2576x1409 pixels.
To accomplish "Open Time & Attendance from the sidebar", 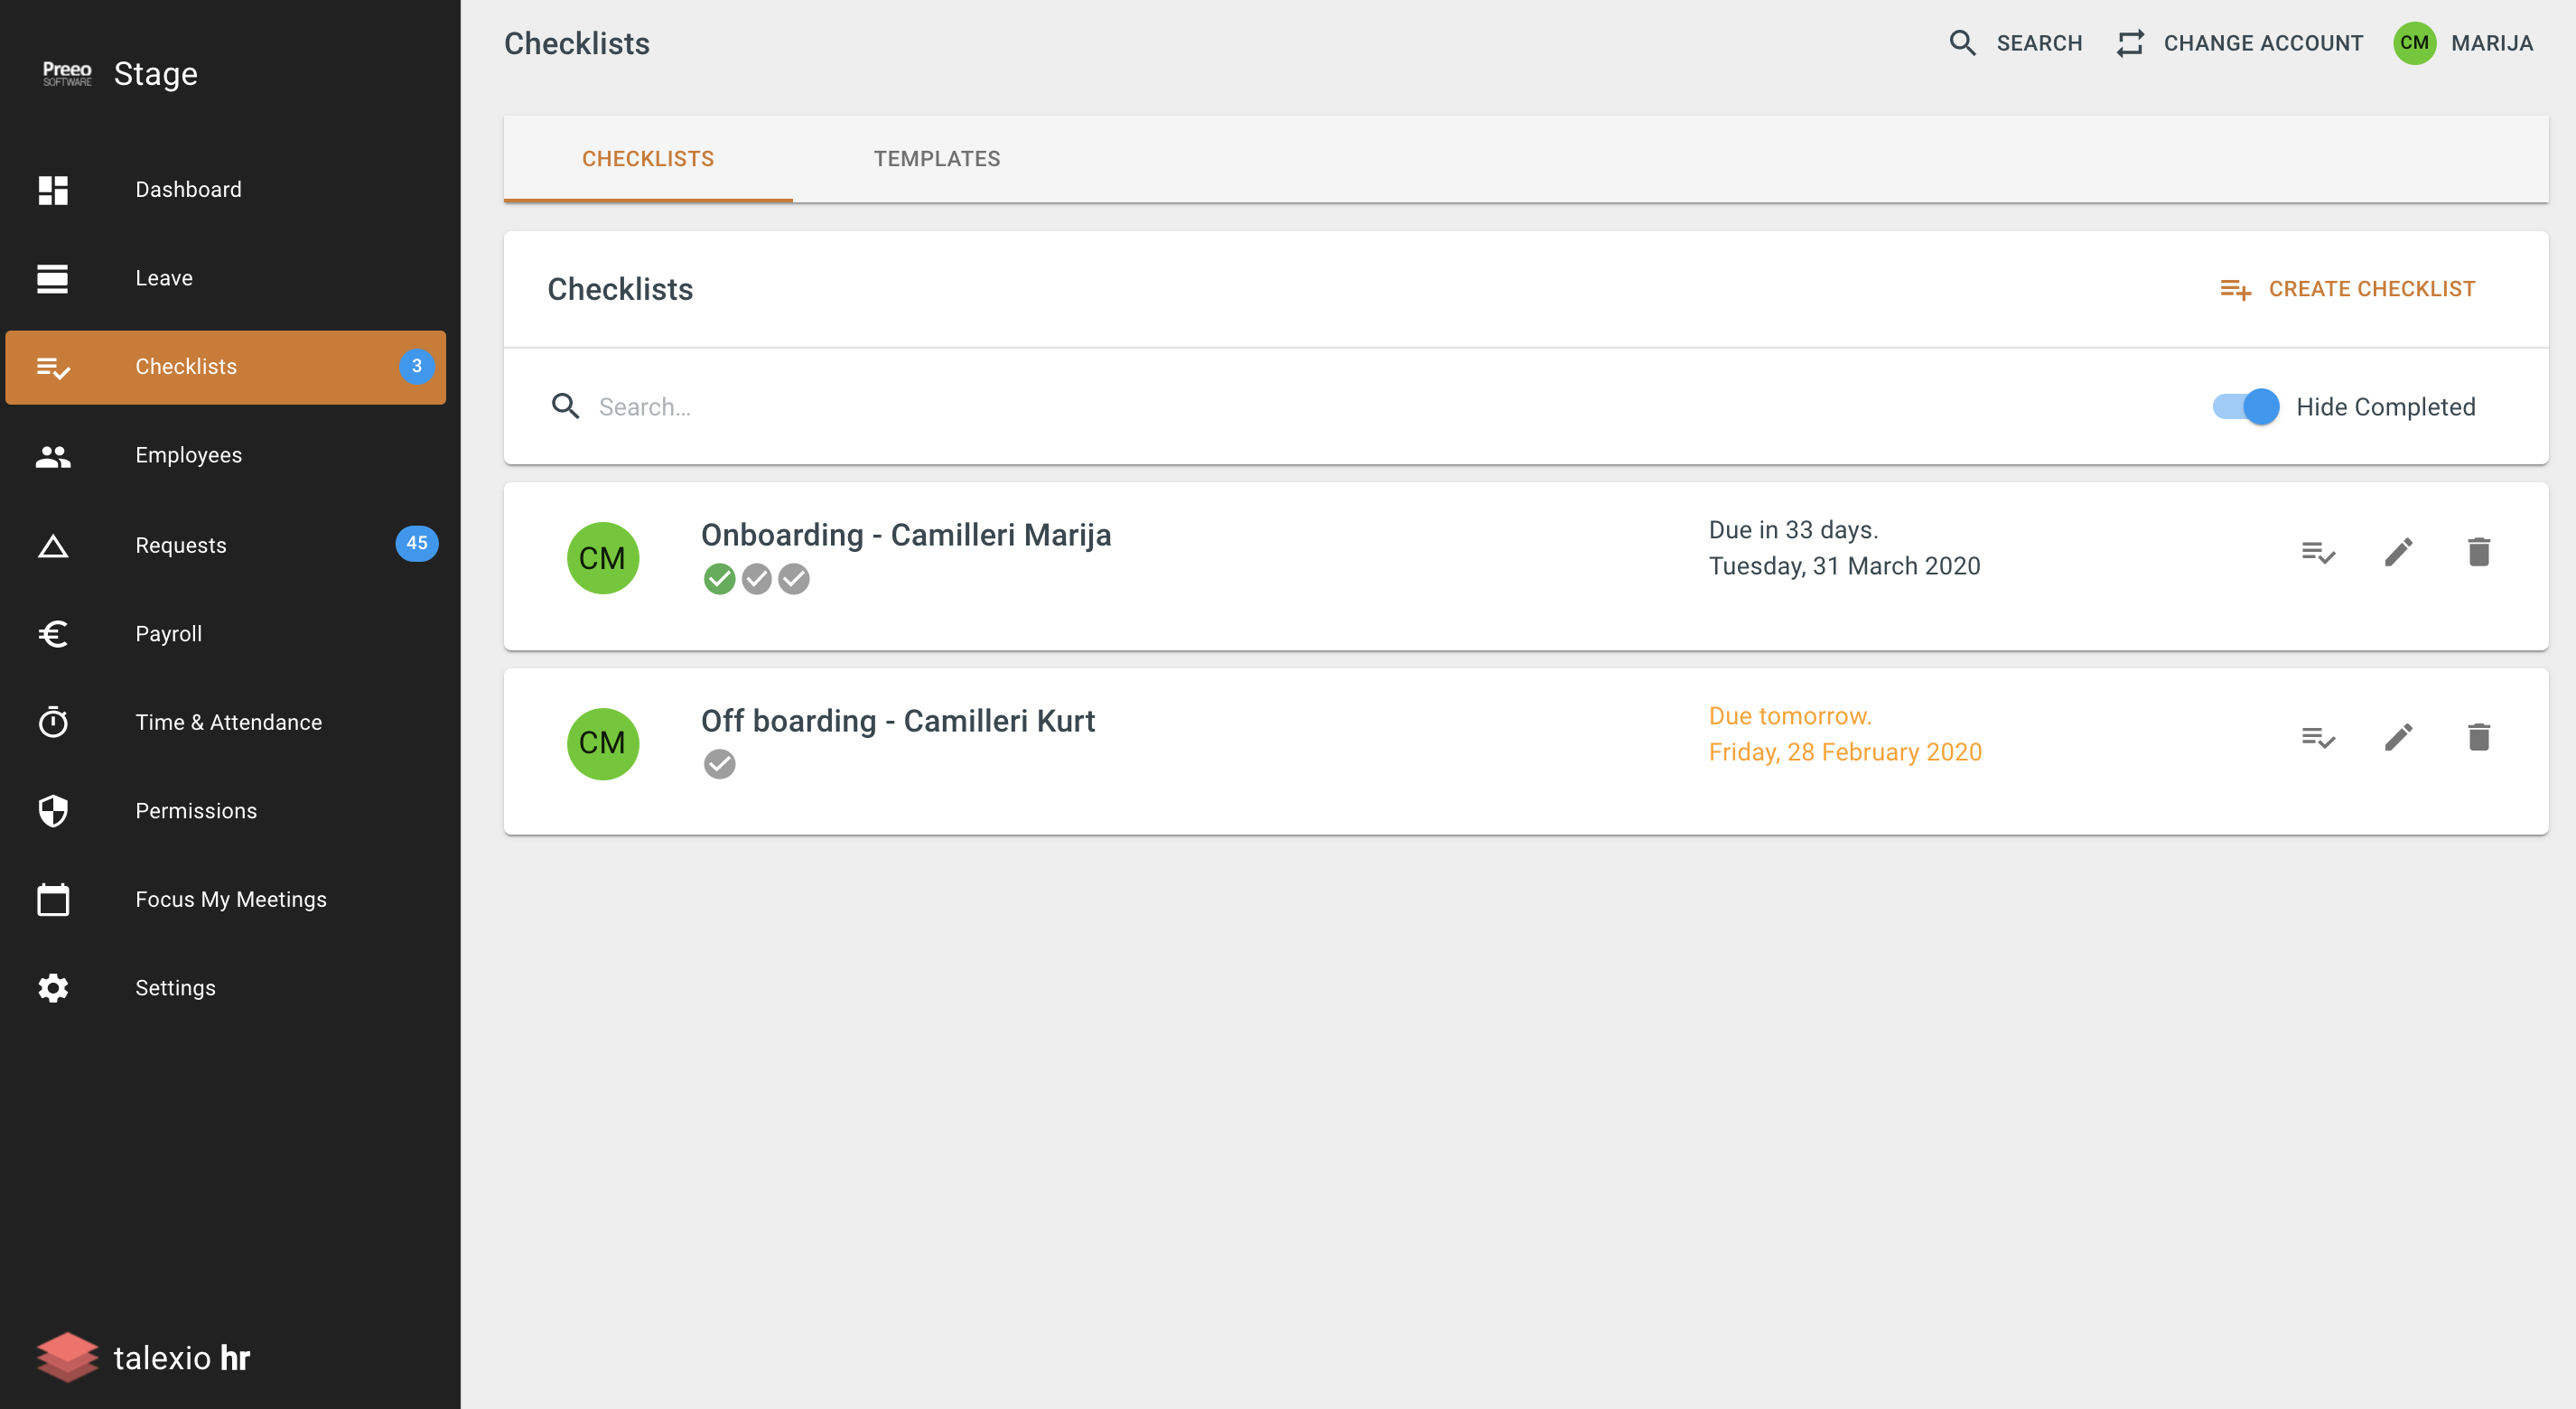I will [x=226, y=722].
